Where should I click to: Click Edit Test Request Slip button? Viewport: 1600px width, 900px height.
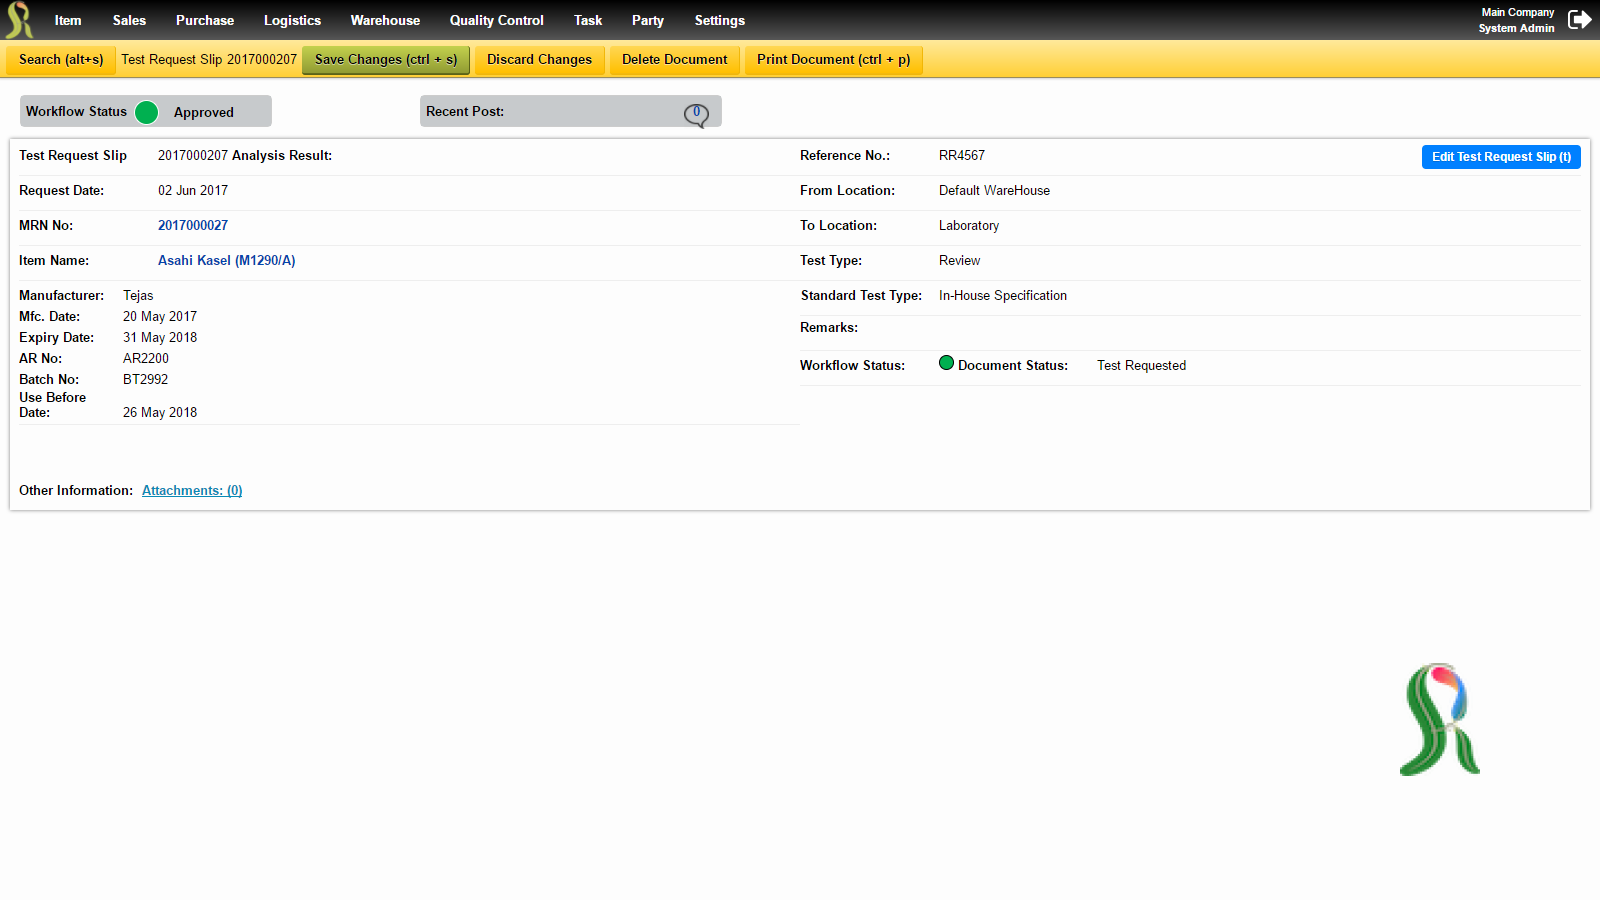point(1501,157)
